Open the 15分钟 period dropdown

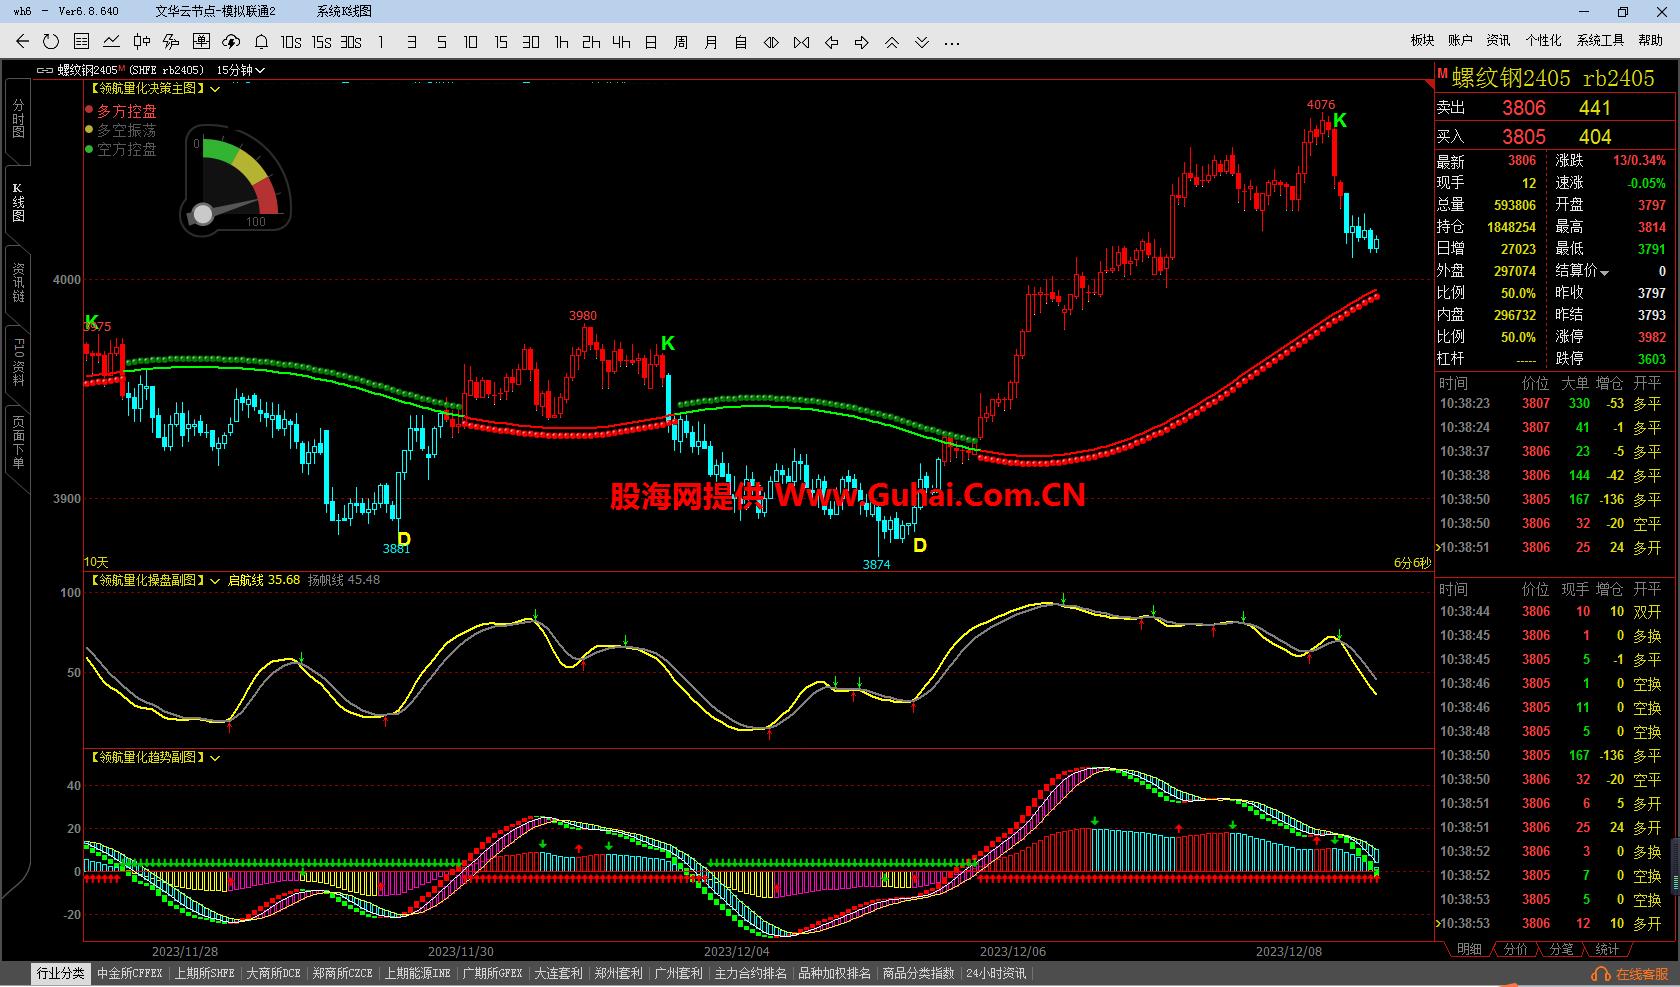pyautogui.click(x=241, y=70)
